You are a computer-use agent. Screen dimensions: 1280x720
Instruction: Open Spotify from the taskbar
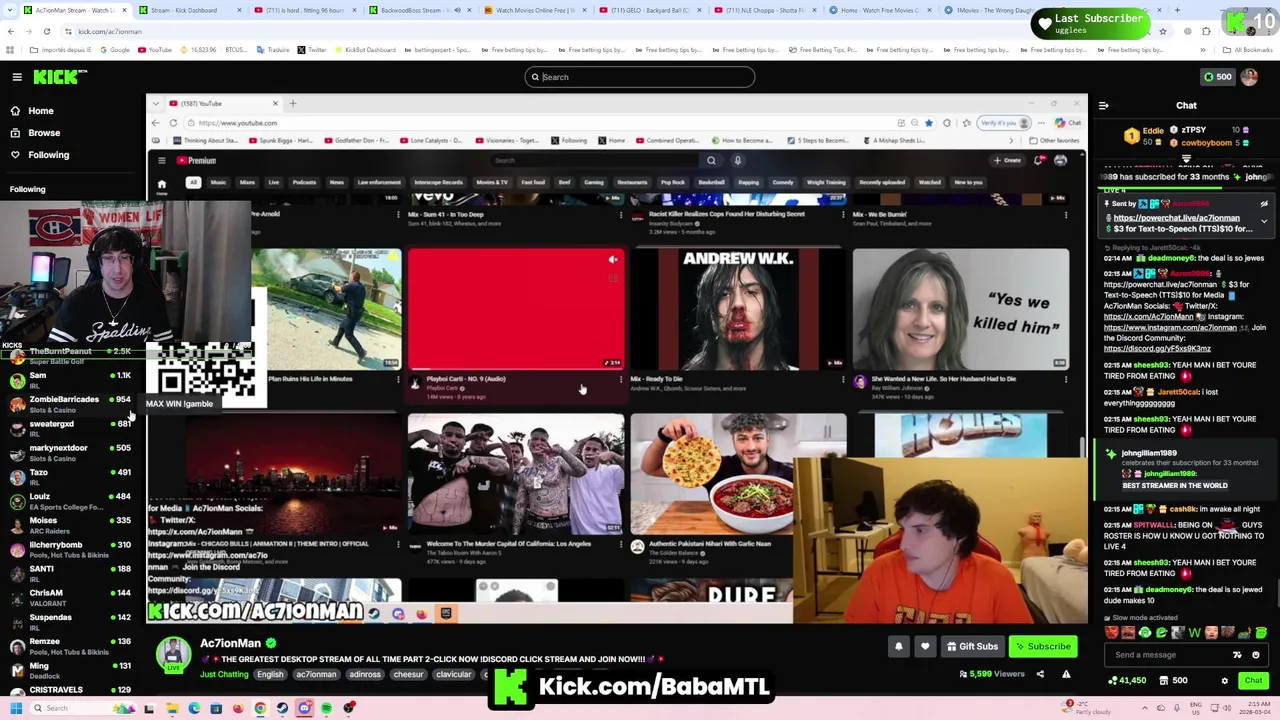coord(326,709)
